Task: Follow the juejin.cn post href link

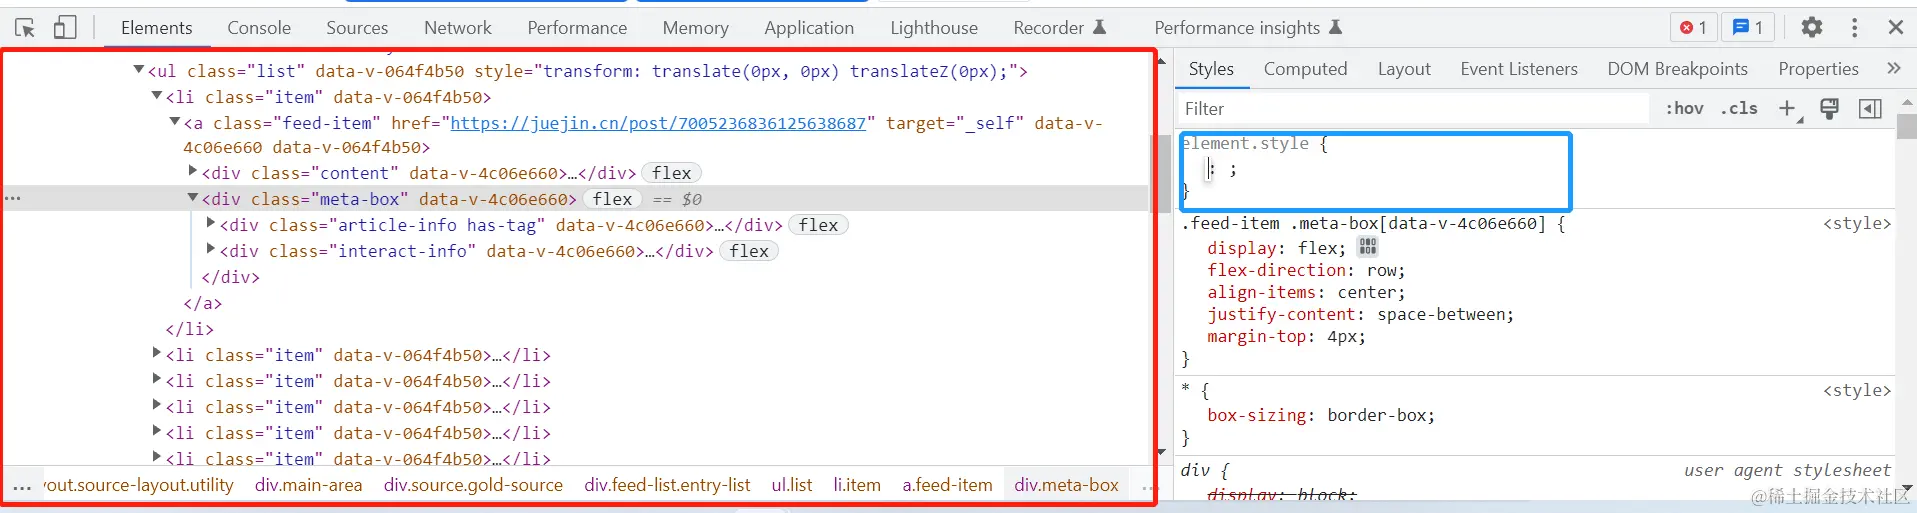Action: [658, 123]
